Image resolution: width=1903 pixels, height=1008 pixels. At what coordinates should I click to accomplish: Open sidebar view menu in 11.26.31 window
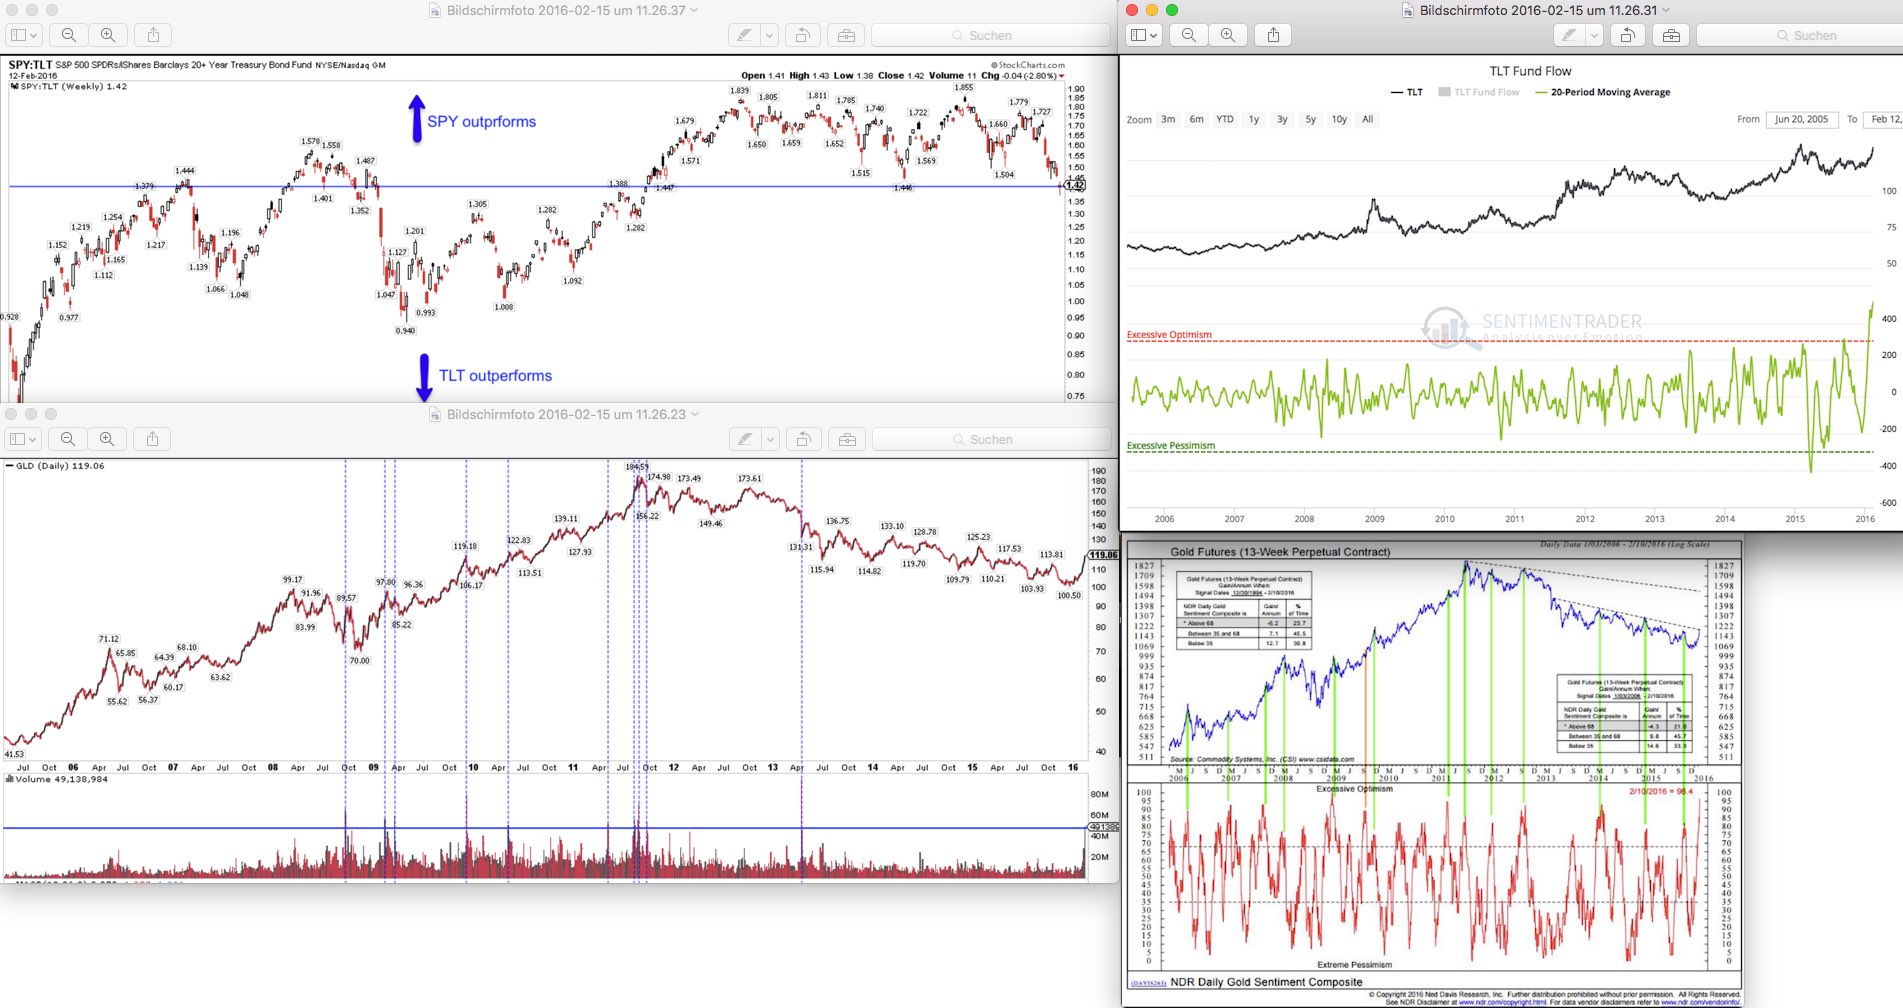click(x=1143, y=35)
